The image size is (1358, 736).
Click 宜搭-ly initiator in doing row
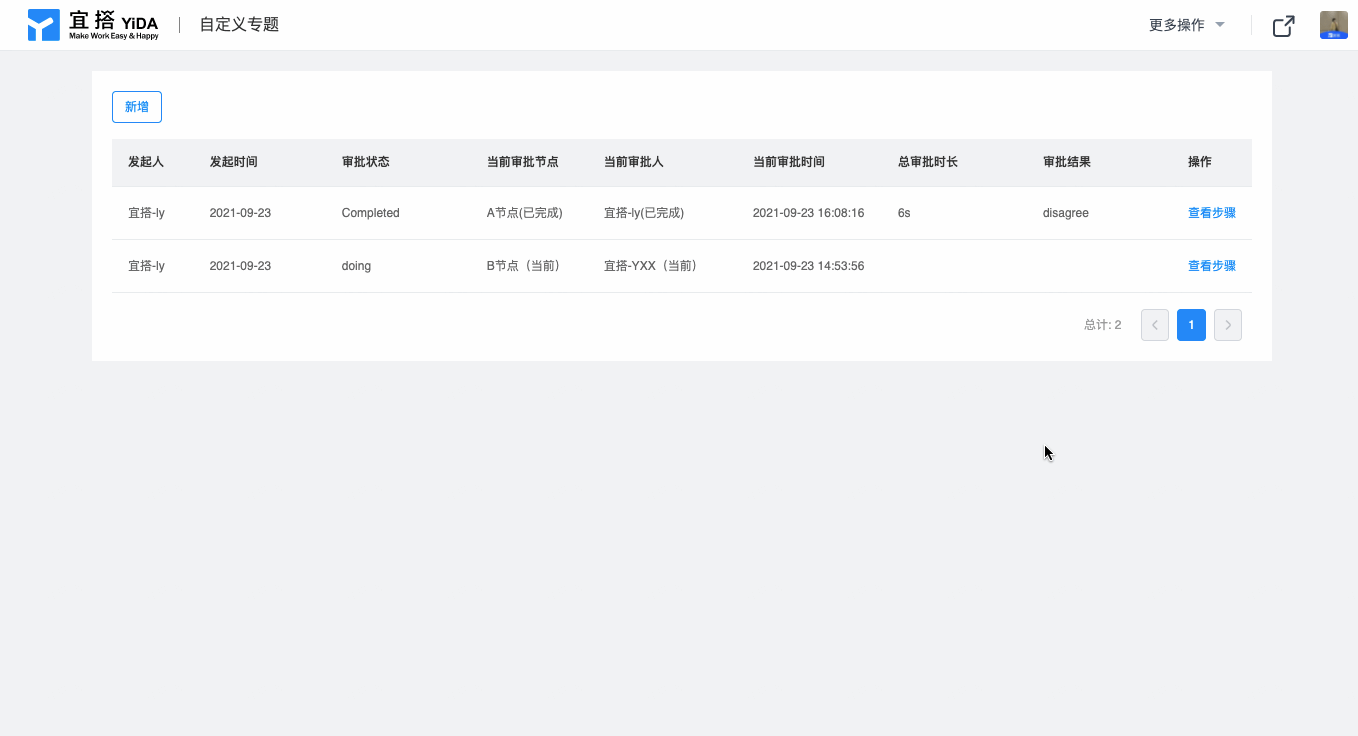(x=146, y=266)
